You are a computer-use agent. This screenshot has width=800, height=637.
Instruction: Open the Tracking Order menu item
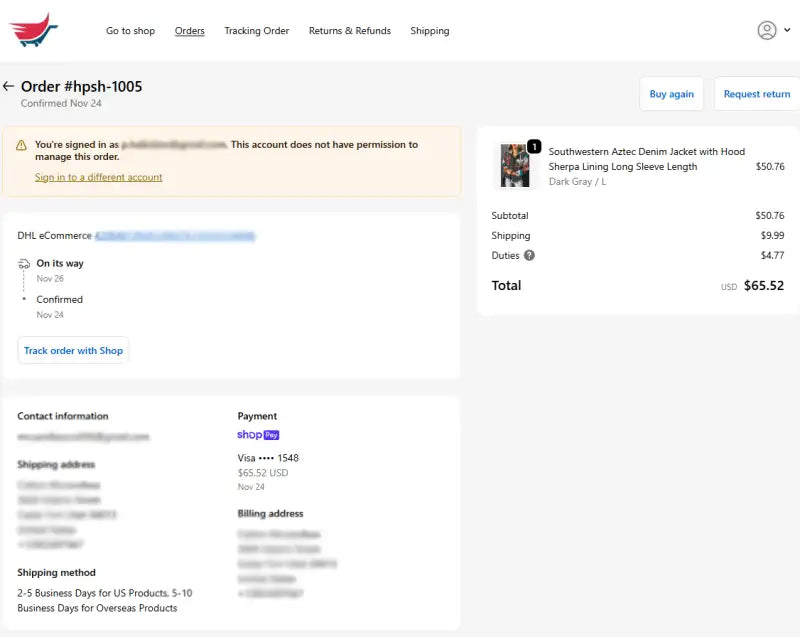(256, 31)
